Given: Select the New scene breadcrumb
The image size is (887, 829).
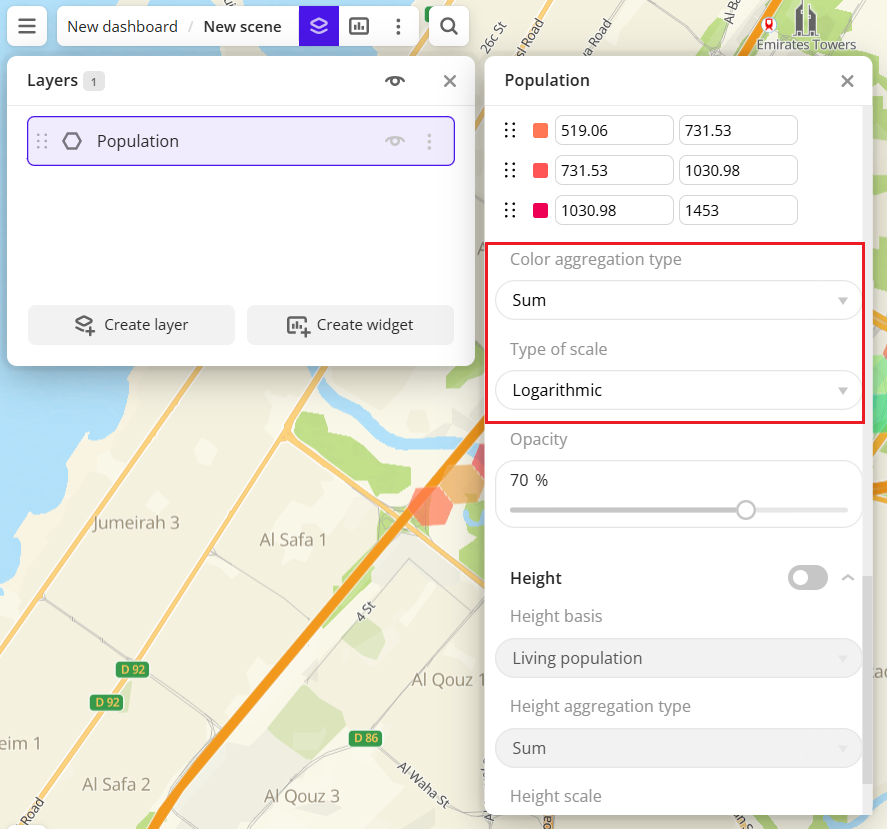Looking at the screenshot, I should (x=242, y=26).
